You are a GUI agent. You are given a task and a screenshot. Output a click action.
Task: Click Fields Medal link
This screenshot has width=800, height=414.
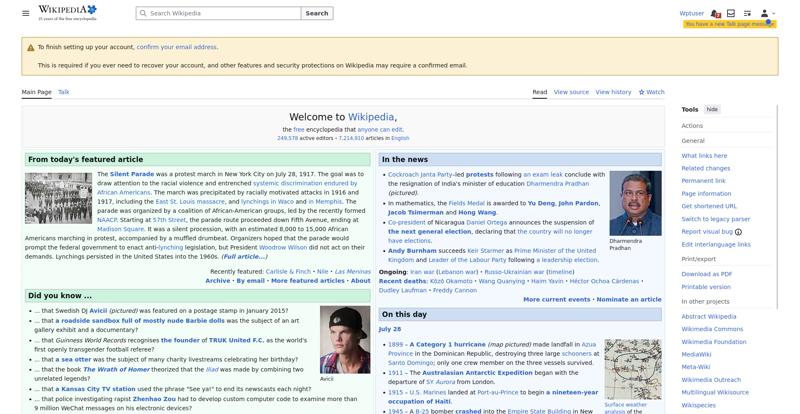click(466, 203)
